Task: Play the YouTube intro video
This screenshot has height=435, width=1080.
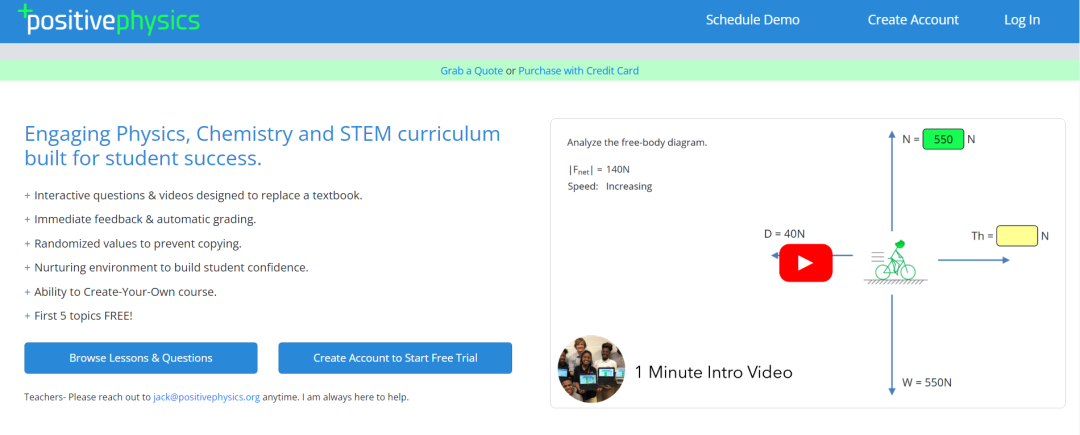Action: (805, 263)
